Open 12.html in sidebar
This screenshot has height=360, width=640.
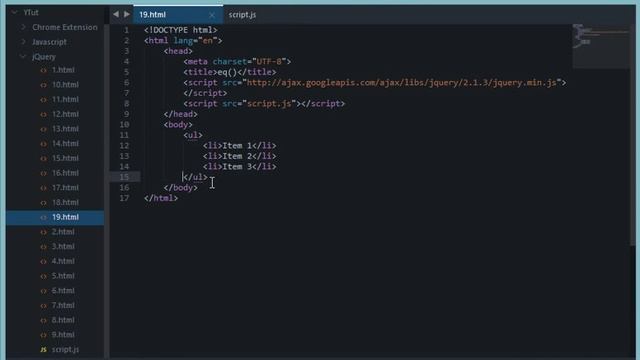(65, 114)
